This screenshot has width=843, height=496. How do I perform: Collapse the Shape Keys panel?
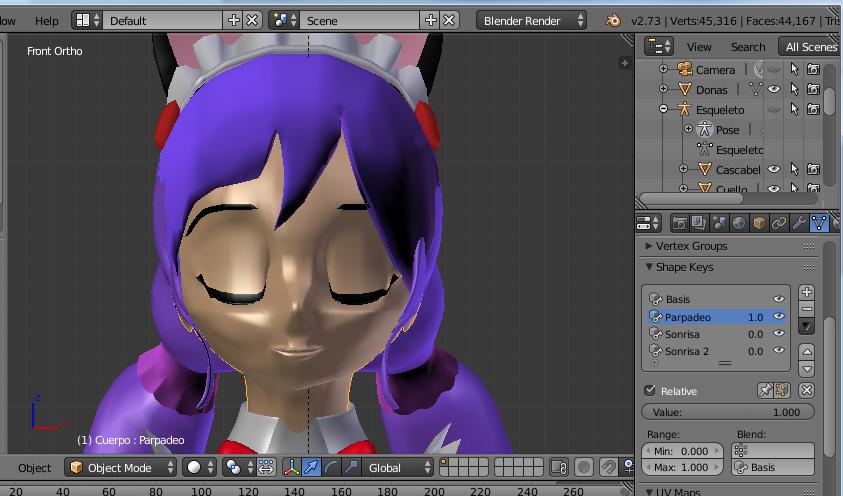(649, 267)
